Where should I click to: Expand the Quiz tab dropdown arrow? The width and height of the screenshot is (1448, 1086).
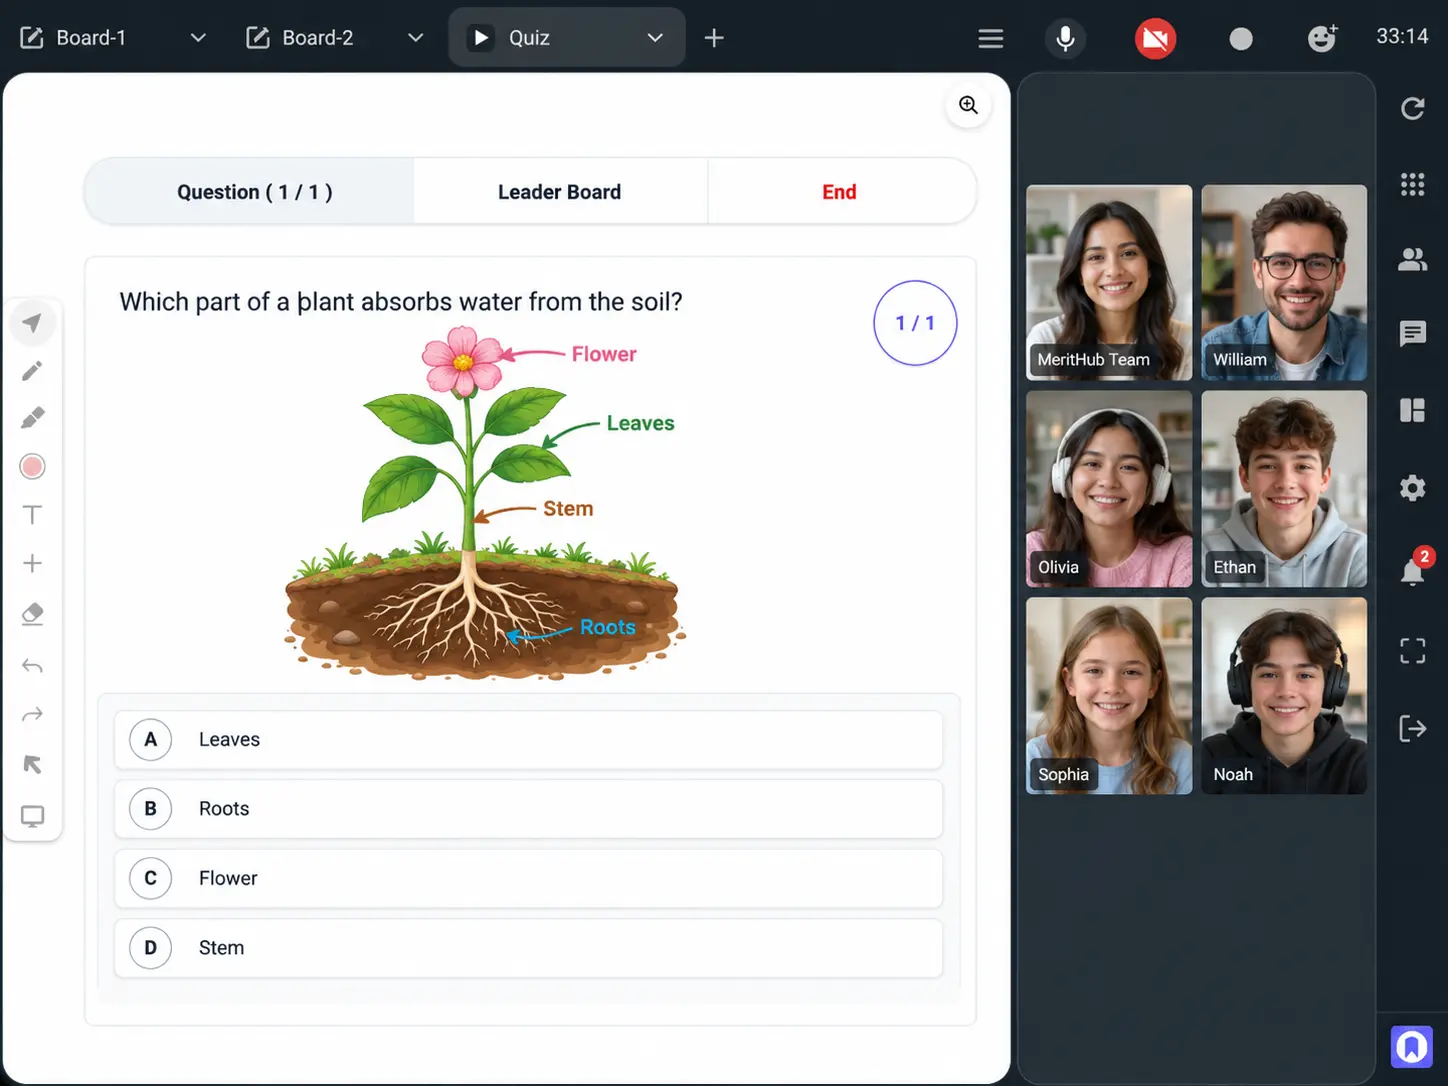[655, 38]
